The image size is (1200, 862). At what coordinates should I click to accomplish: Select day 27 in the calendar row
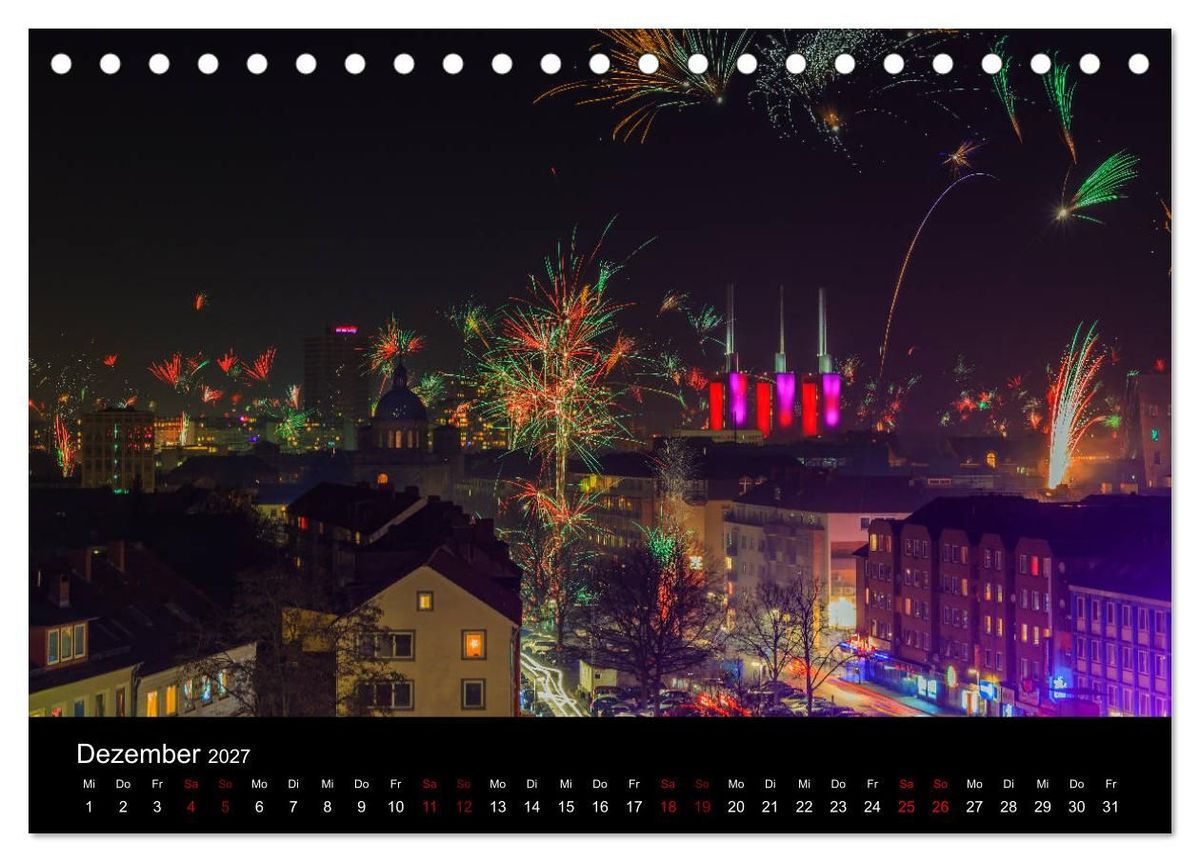pyautogui.click(x=974, y=807)
